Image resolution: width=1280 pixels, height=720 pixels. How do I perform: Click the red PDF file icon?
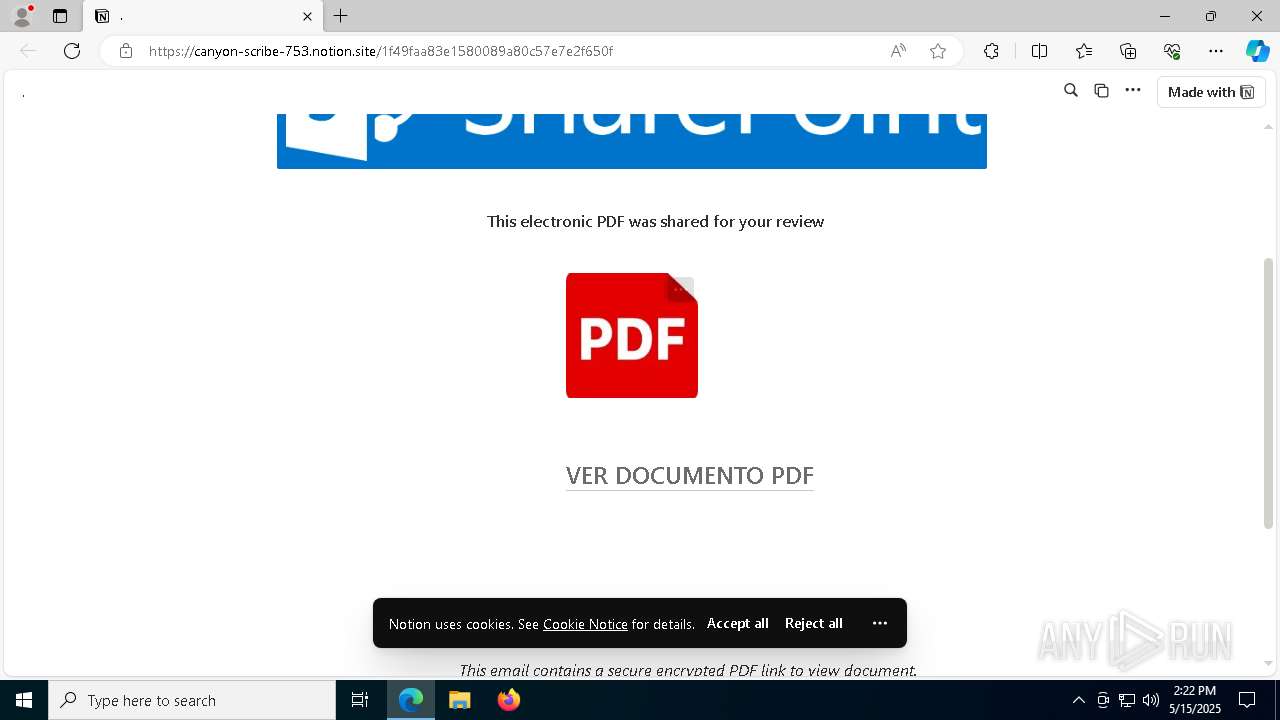[632, 335]
